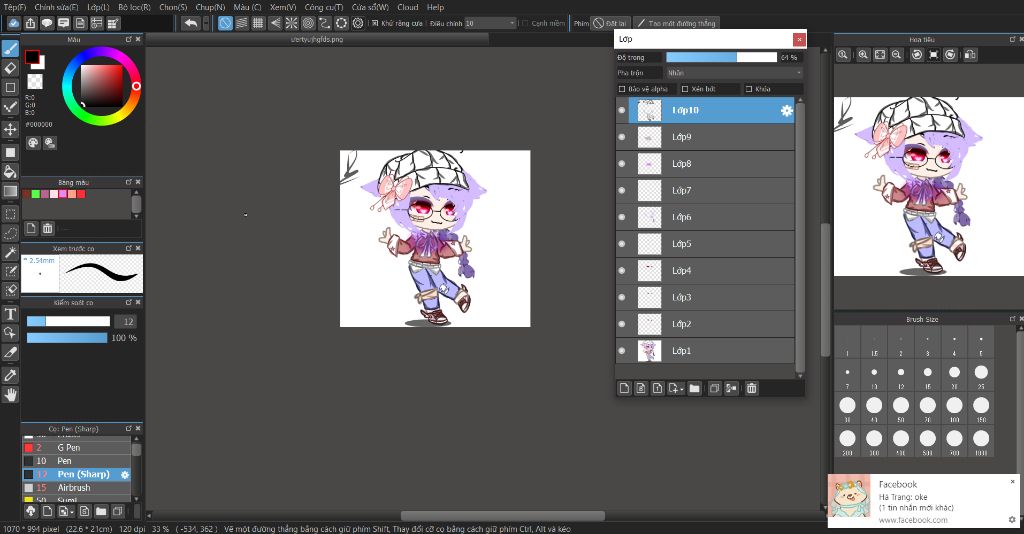This screenshot has height=534, width=1024.
Task: Zoom out using the navigator panel icon
Action: pyautogui.click(x=897, y=55)
